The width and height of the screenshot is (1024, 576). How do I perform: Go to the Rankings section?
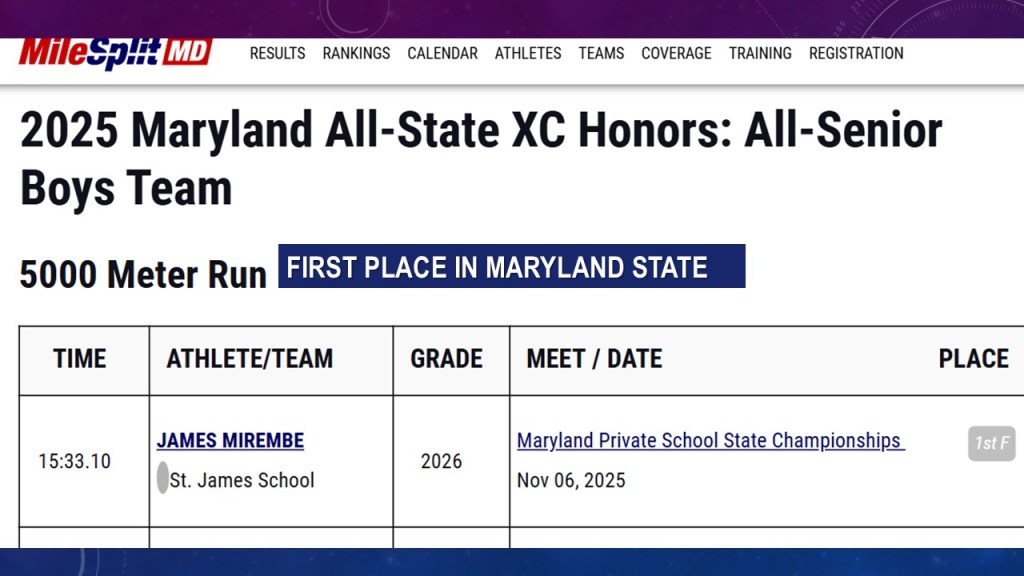(356, 53)
